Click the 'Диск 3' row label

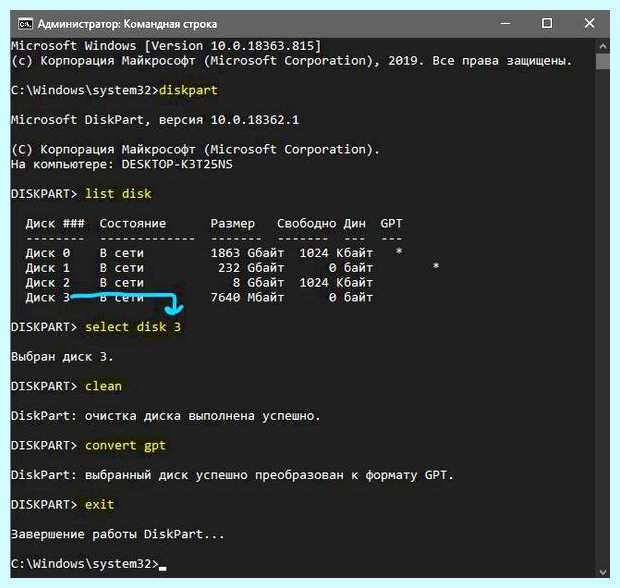(48, 297)
